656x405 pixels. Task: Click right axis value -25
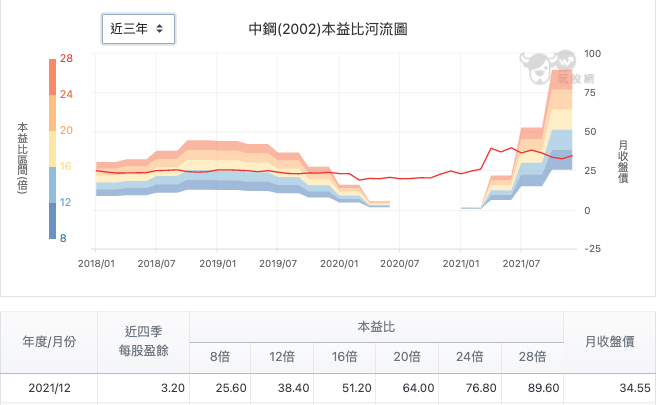[592, 249]
